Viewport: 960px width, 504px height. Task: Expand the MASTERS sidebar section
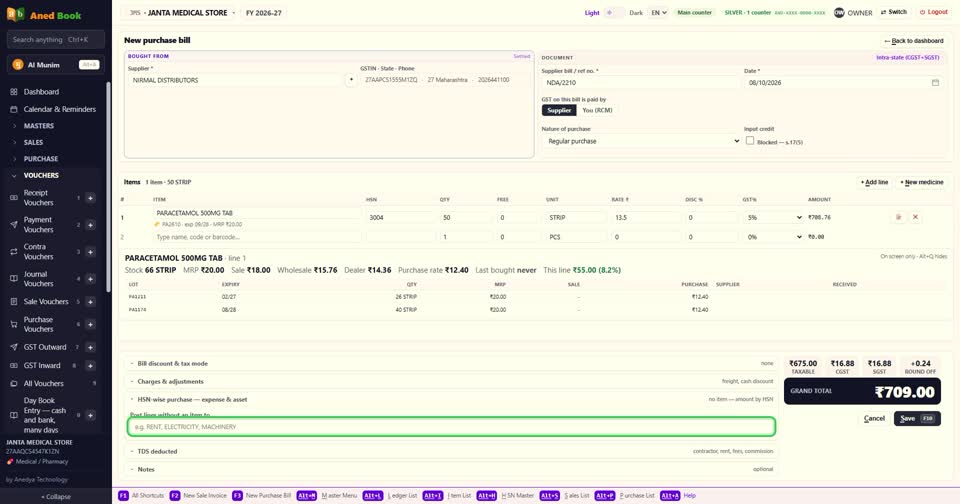point(39,126)
